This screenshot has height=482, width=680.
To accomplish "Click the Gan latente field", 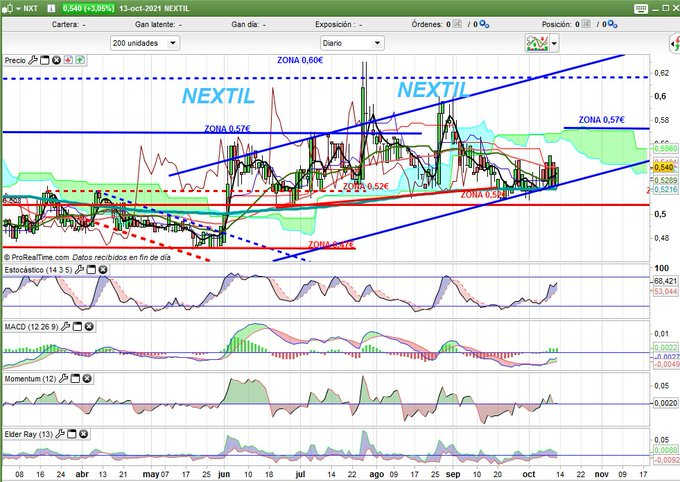I will pyautogui.click(x=158, y=25).
